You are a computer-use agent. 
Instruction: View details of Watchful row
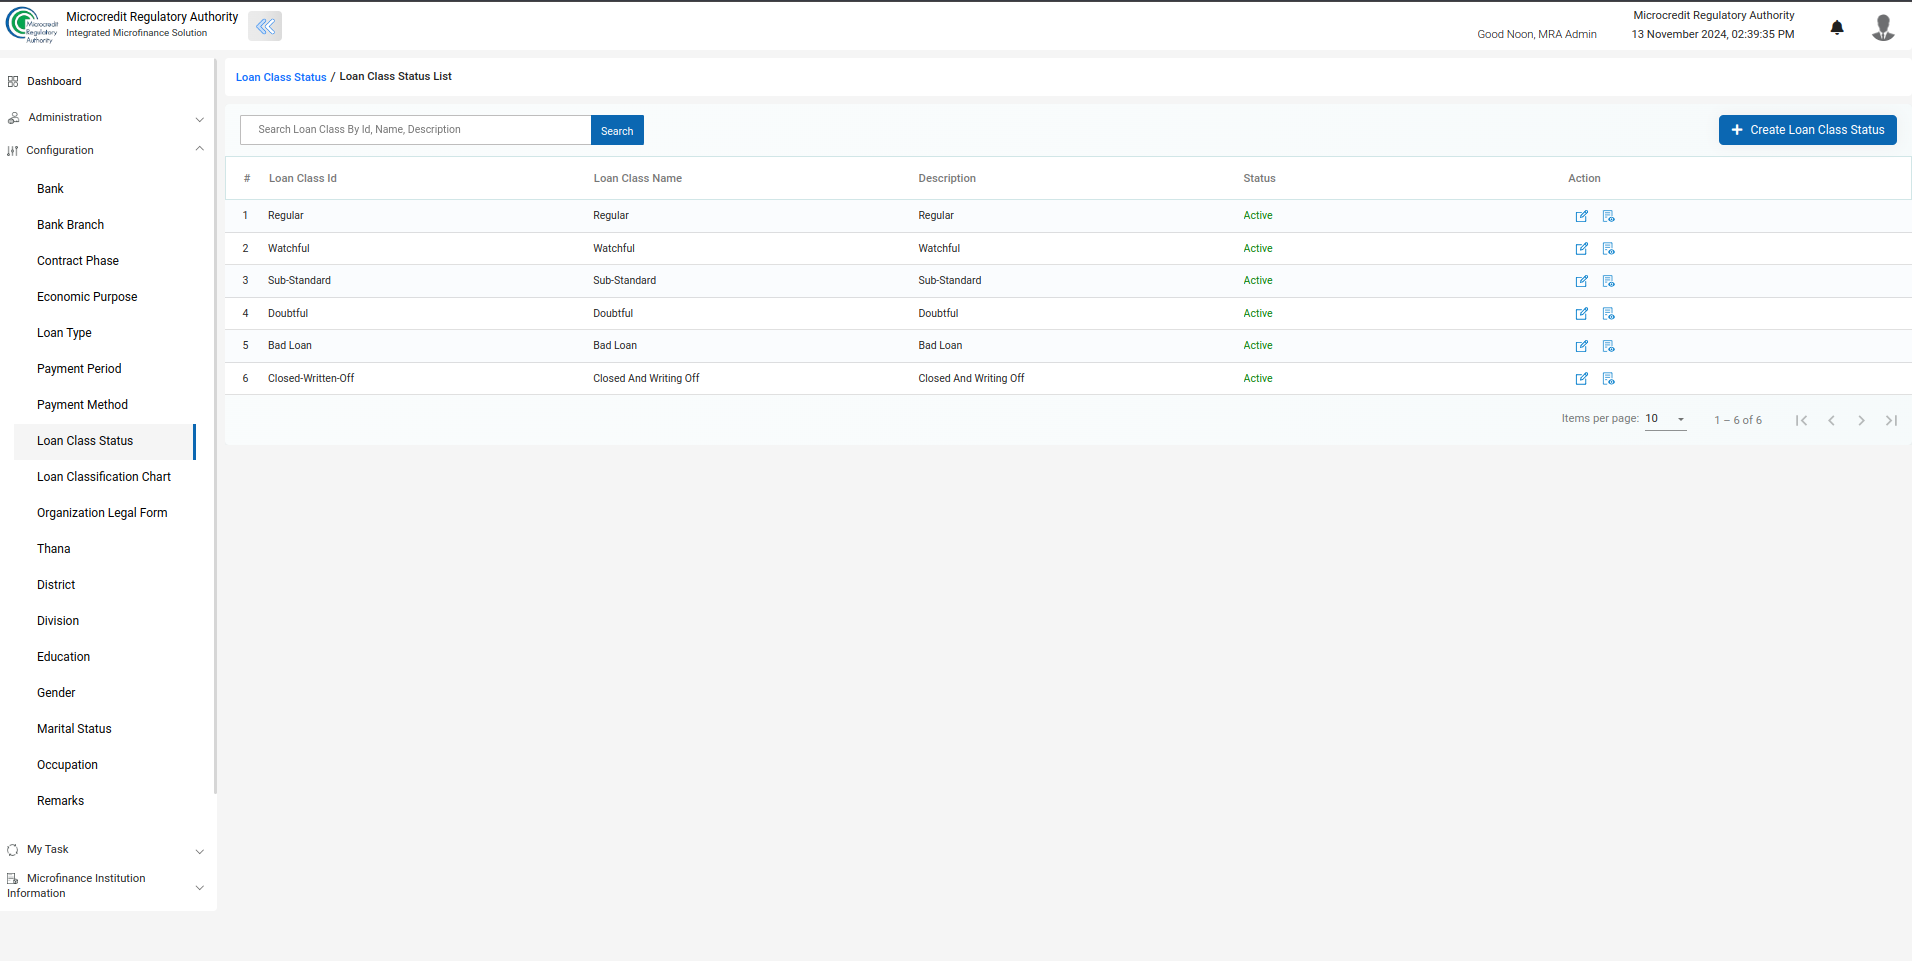click(x=1608, y=249)
